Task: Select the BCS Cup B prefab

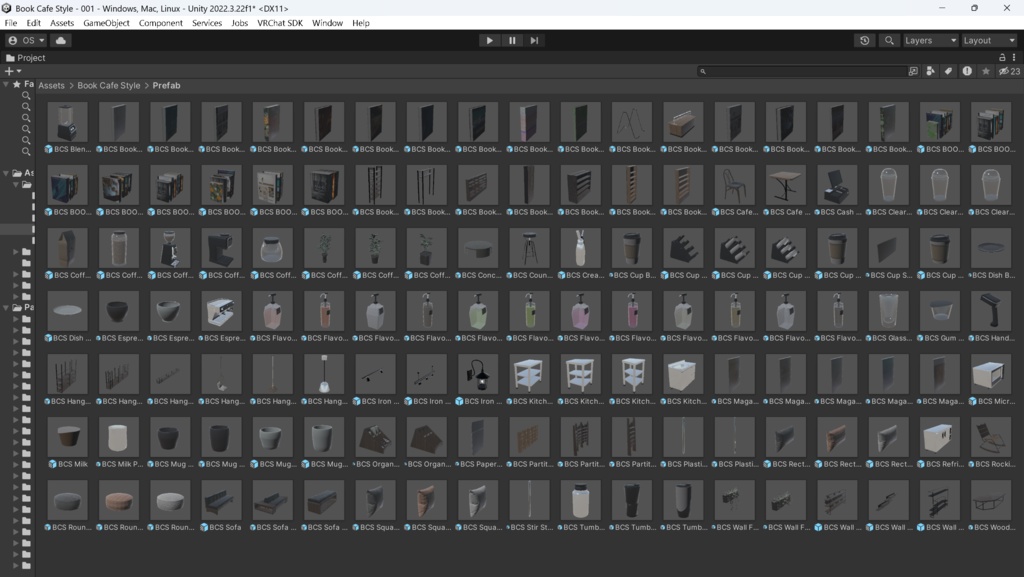Action: pyautogui.click(x=632, y=248)
